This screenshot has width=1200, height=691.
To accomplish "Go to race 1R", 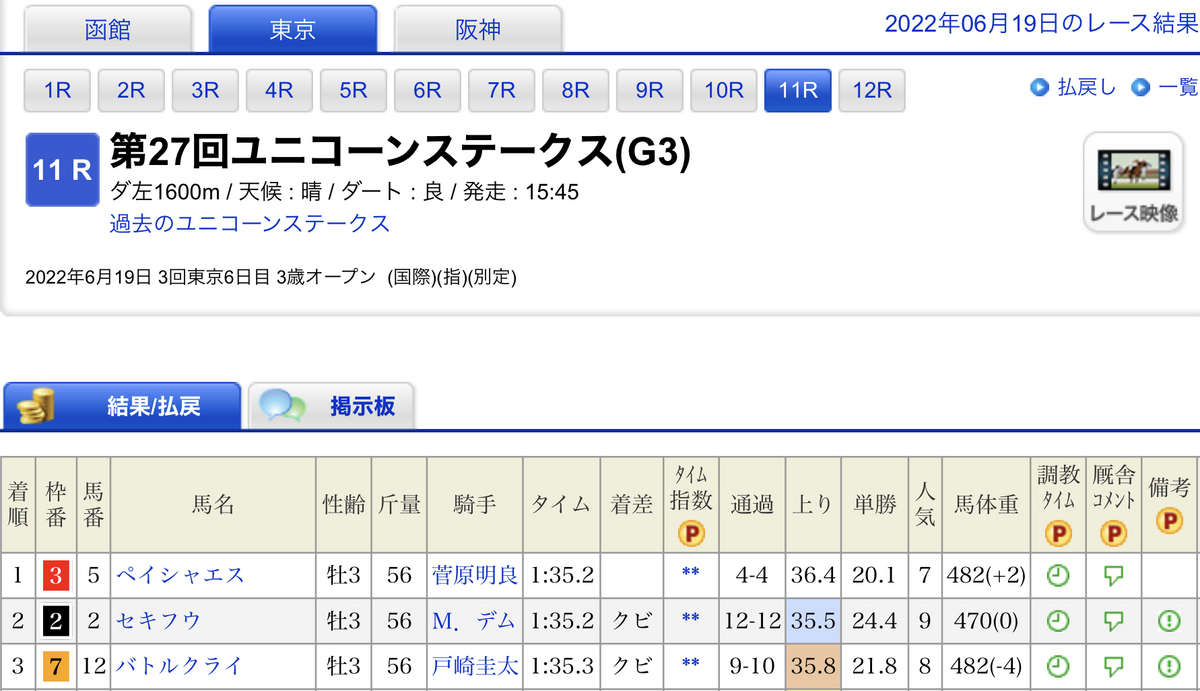I will [x=58, y=90].
